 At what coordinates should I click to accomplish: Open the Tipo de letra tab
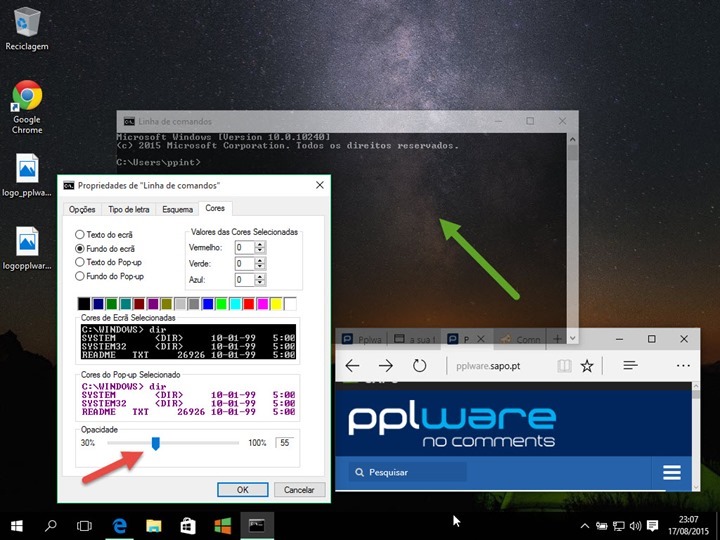(129, 209)
